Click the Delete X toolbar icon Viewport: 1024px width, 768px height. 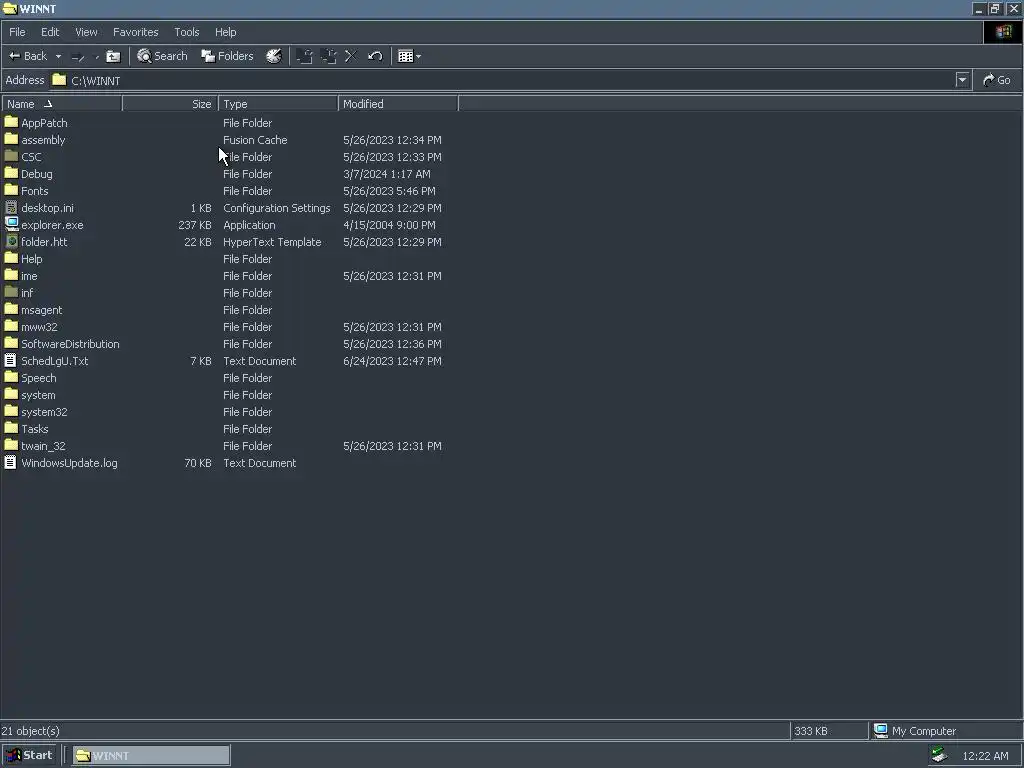click(351, 56)
